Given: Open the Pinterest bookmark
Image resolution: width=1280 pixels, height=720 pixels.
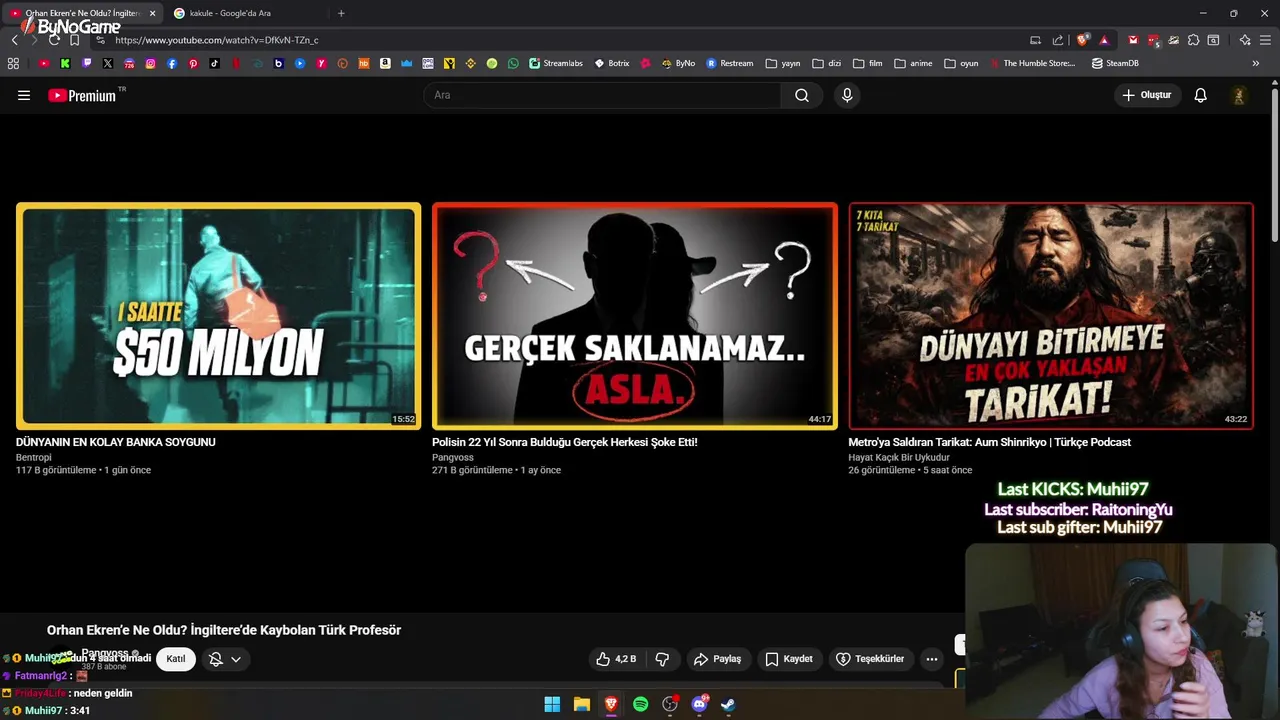Looking at the screenshot, I should [193, 63].
